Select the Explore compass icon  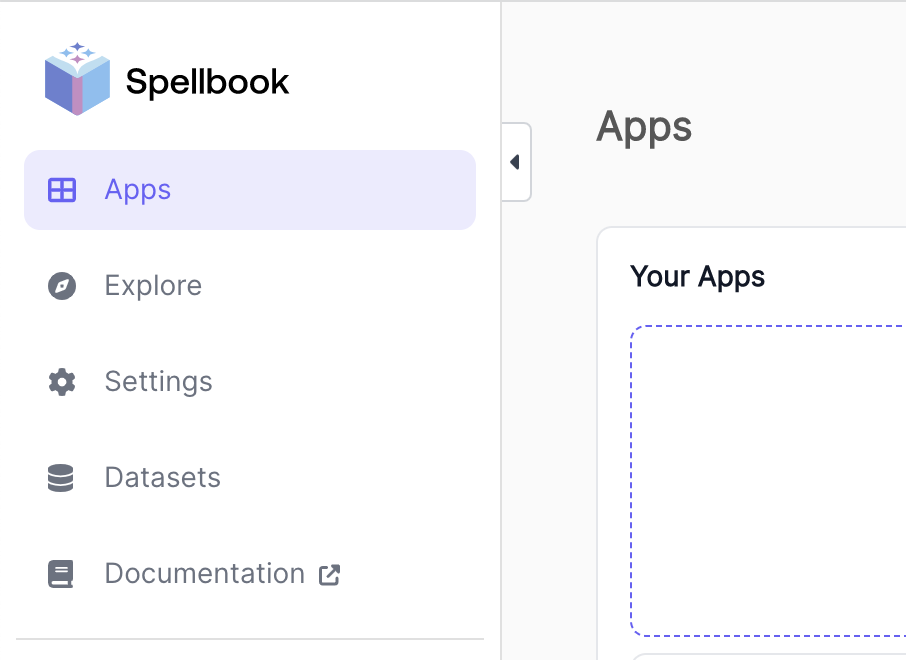pyautogui.click(x=62, y=286)
